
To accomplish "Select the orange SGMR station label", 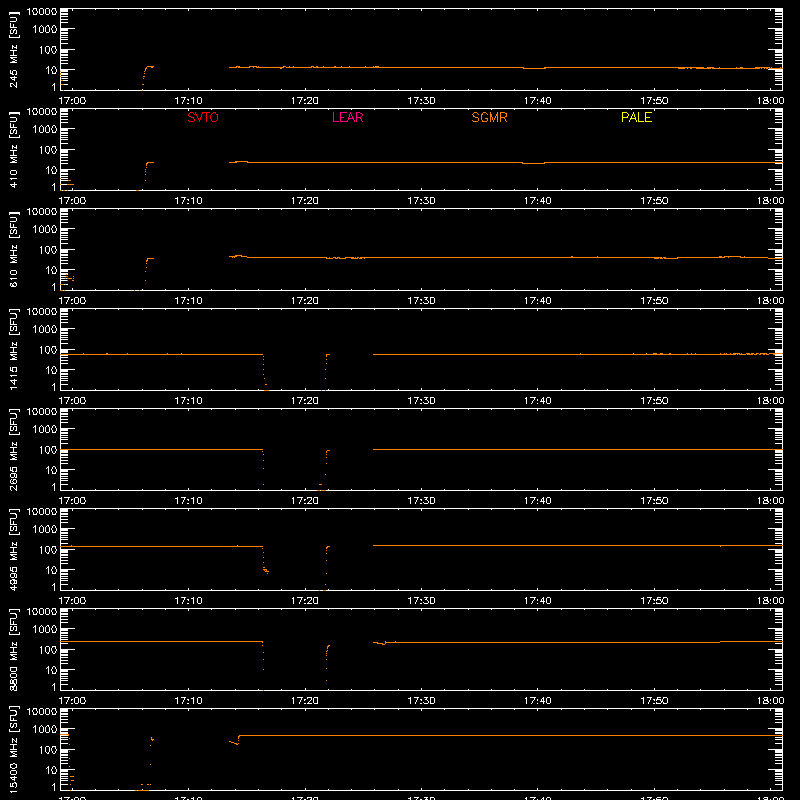I will [489, 117].
